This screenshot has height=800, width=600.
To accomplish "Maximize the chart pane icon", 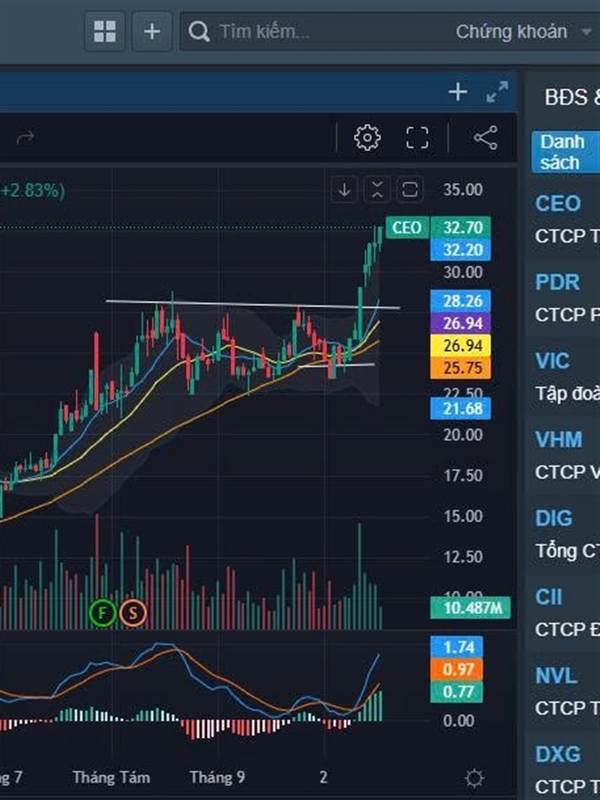I will tap(410, 190).
